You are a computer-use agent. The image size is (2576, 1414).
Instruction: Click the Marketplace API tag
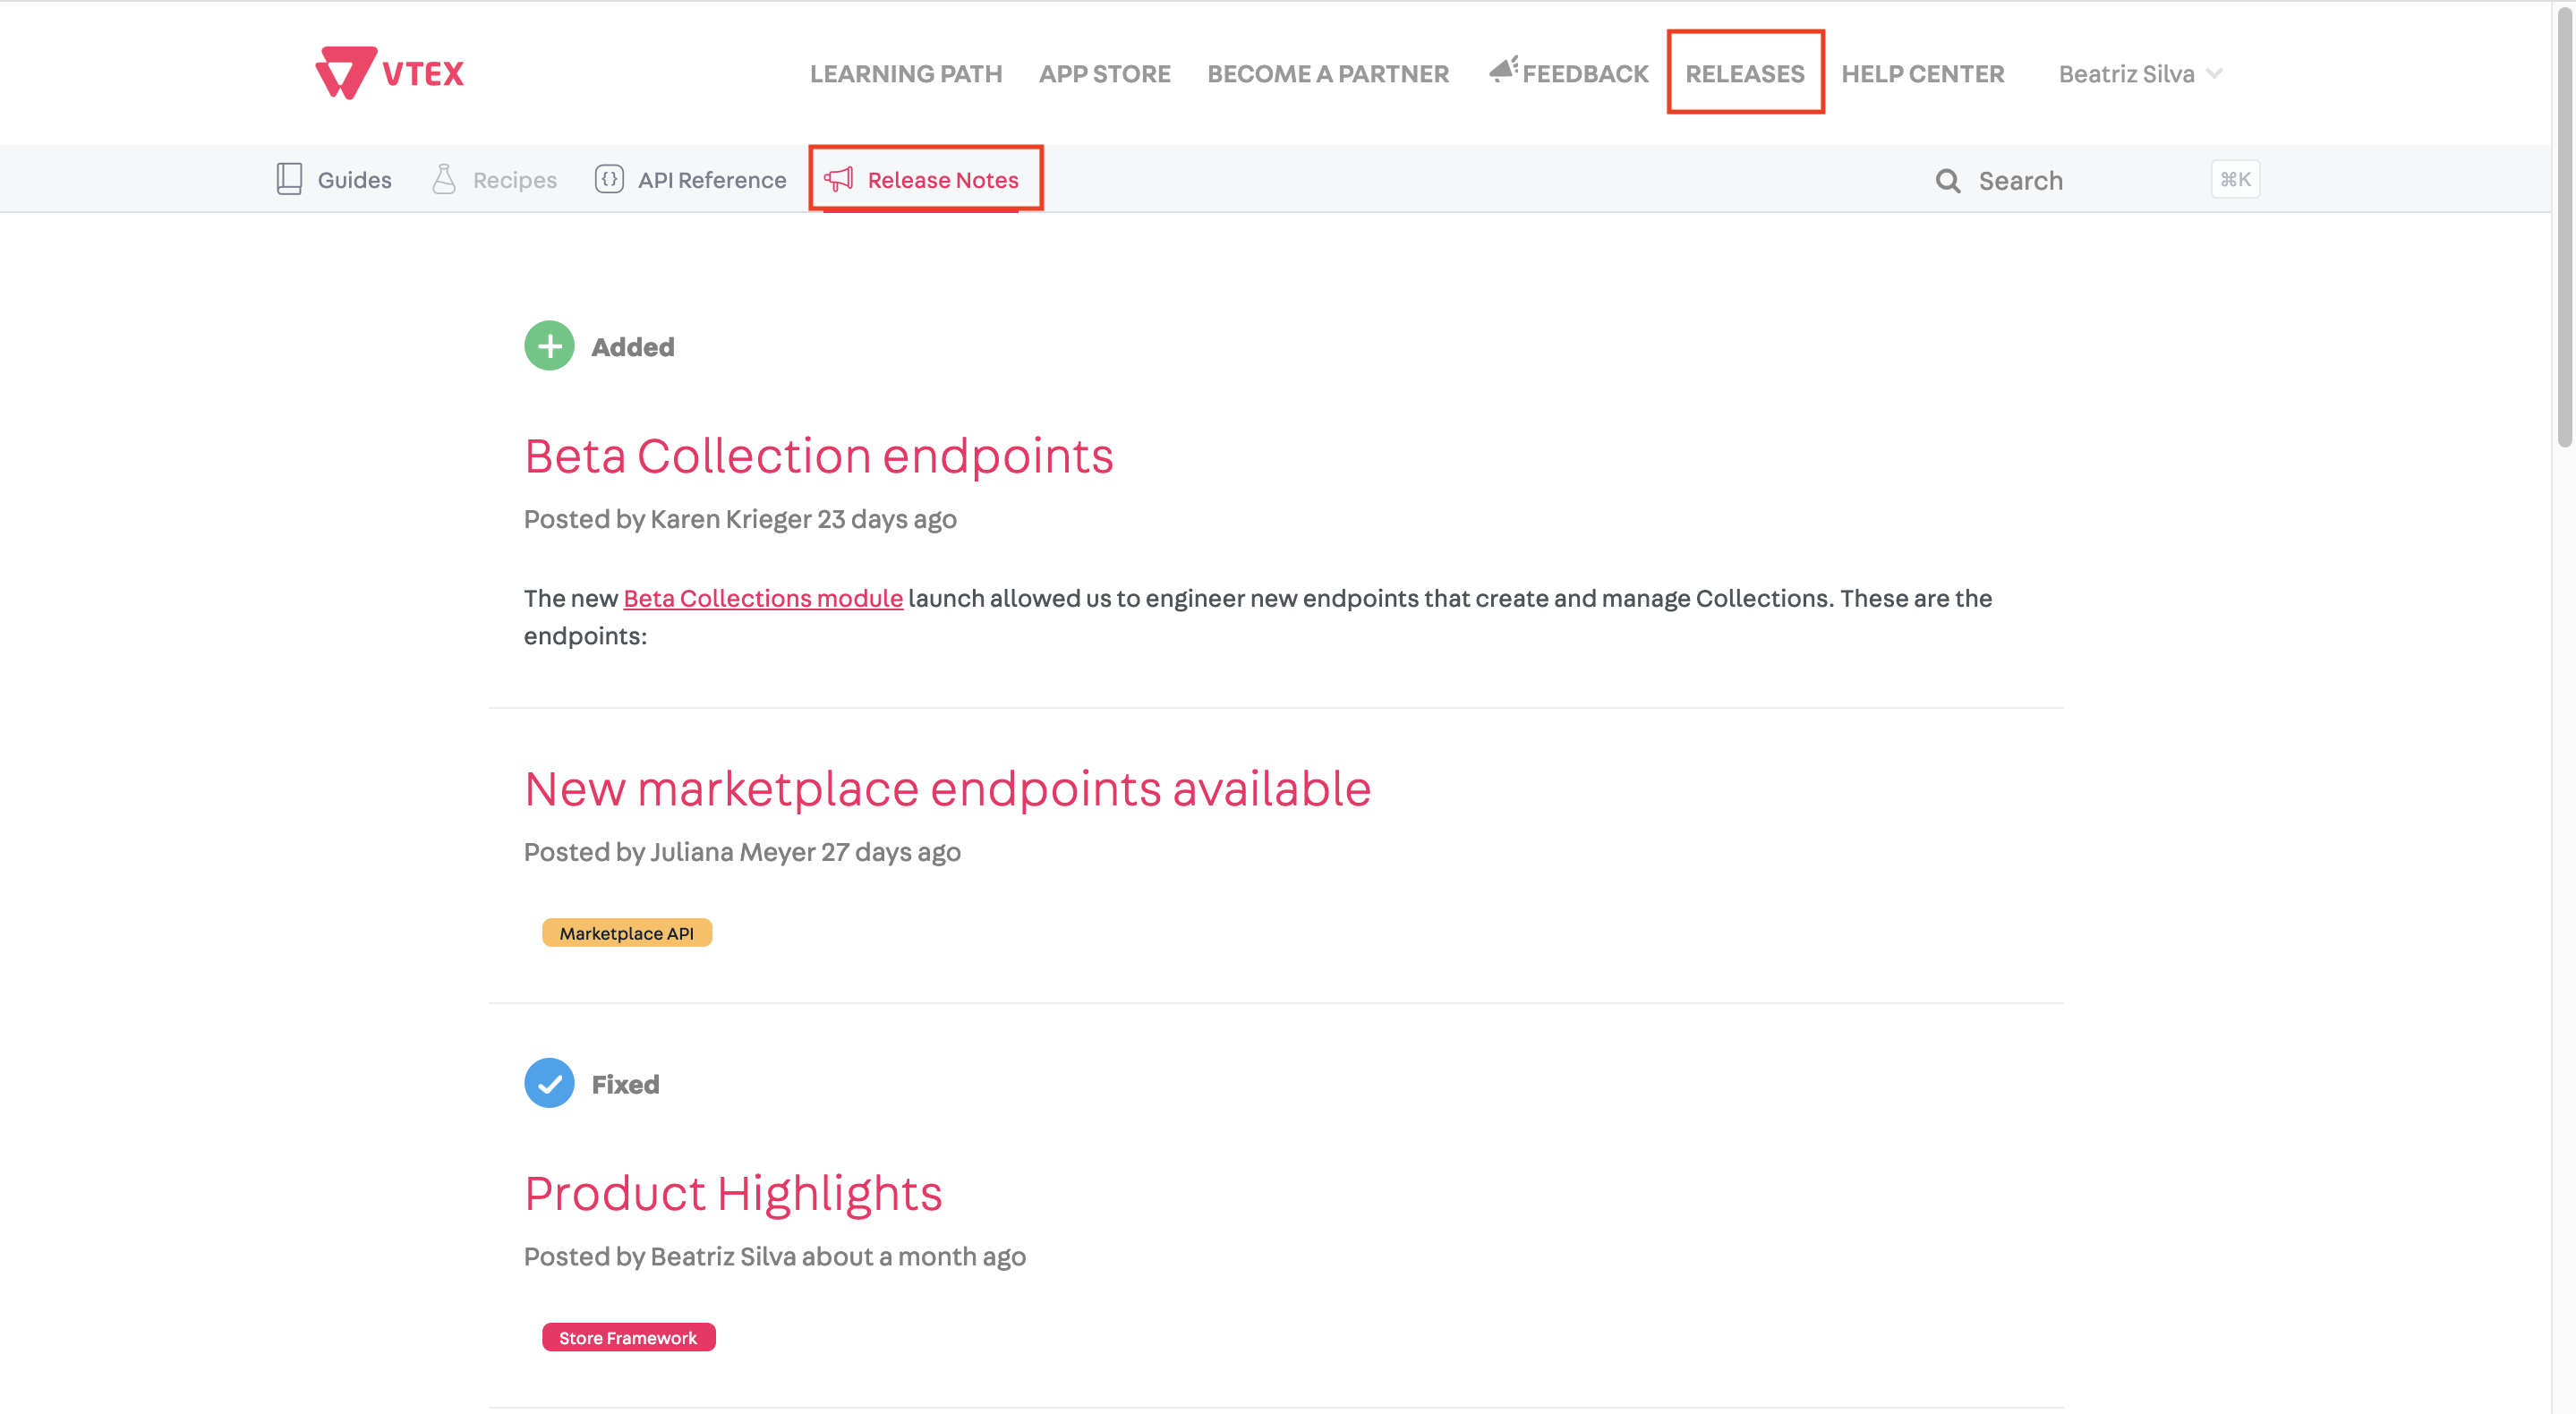tap(626, 933)
